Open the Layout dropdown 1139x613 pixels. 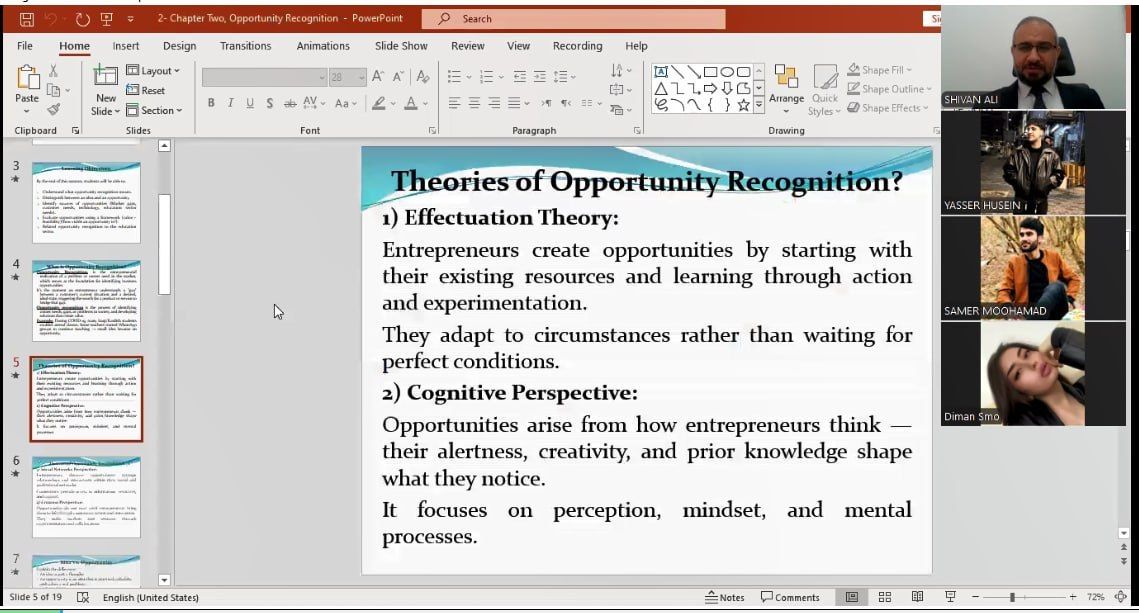point(153,71)
